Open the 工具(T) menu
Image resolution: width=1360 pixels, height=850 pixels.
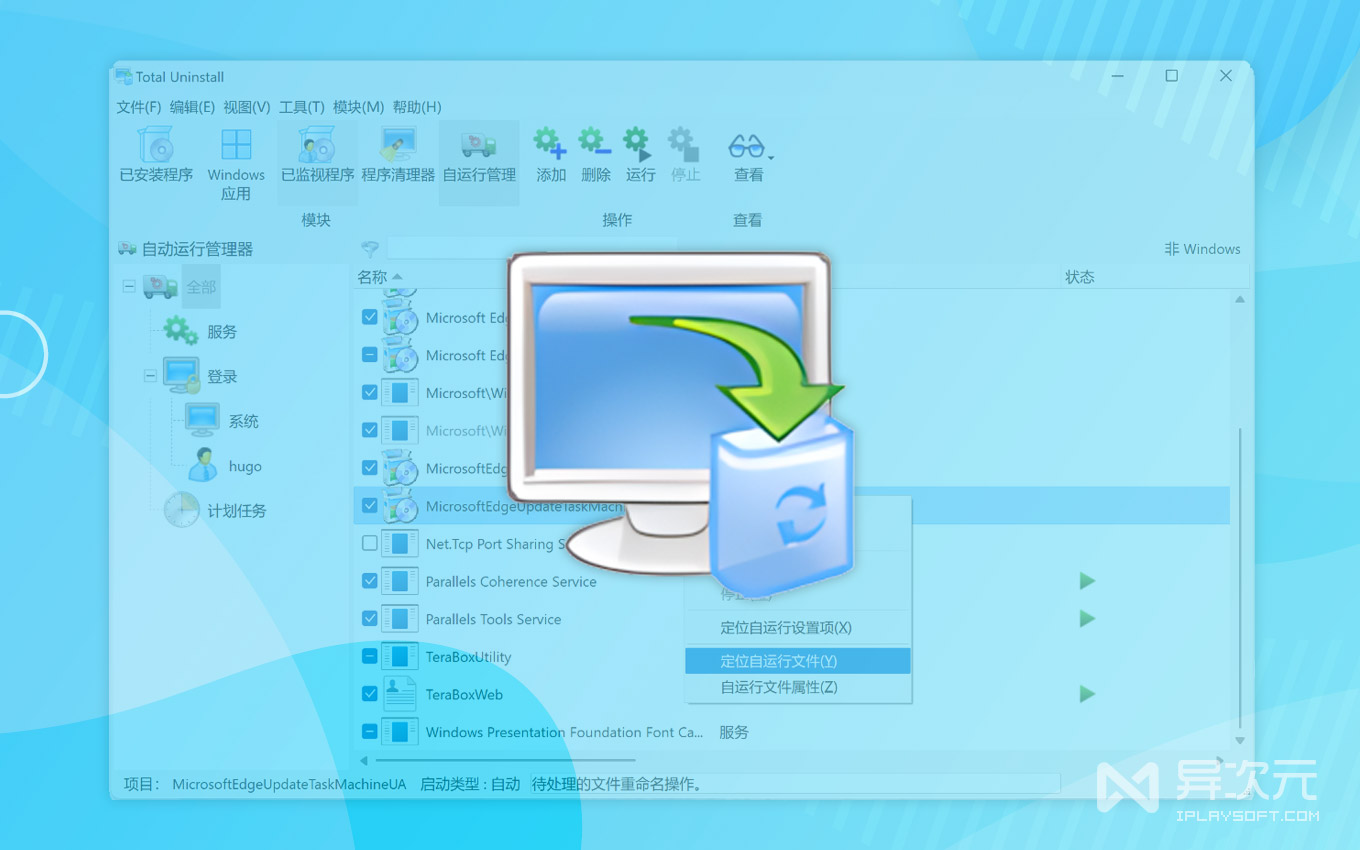click(301, 107)
